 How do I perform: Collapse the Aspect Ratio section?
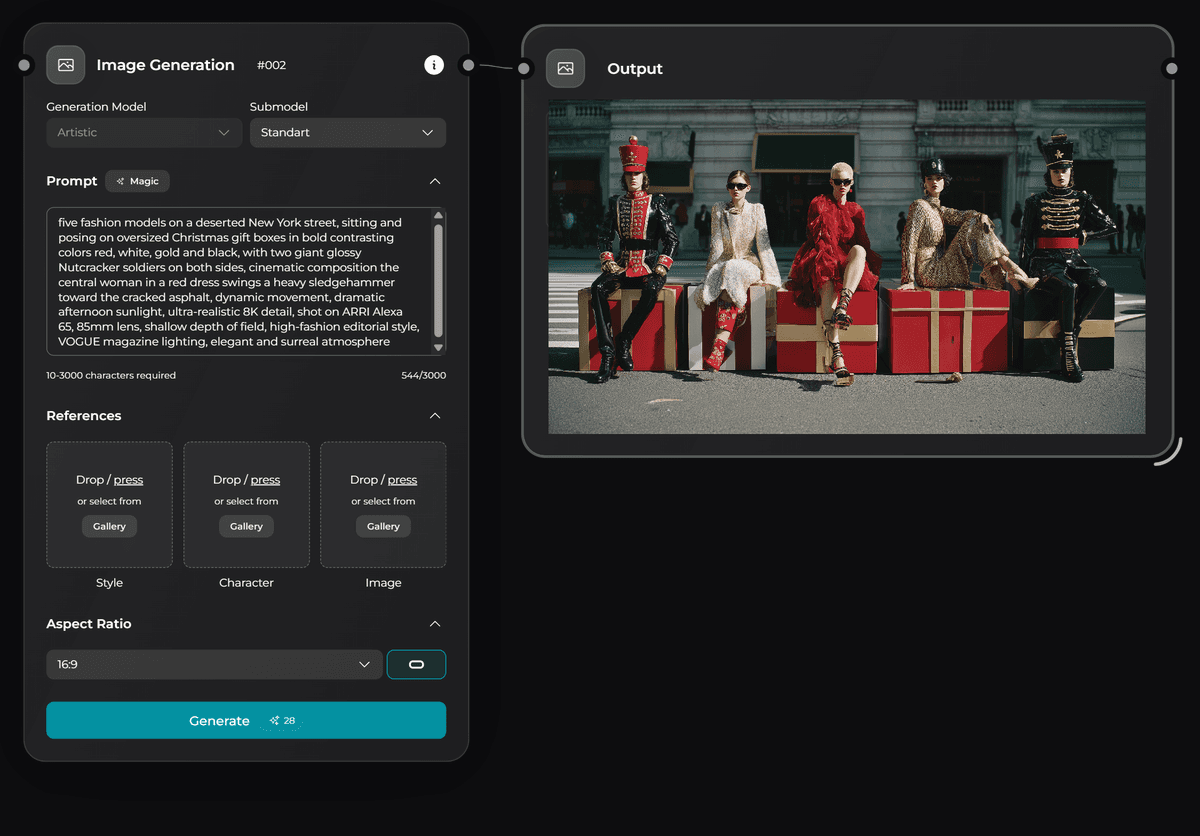point(435,624)
